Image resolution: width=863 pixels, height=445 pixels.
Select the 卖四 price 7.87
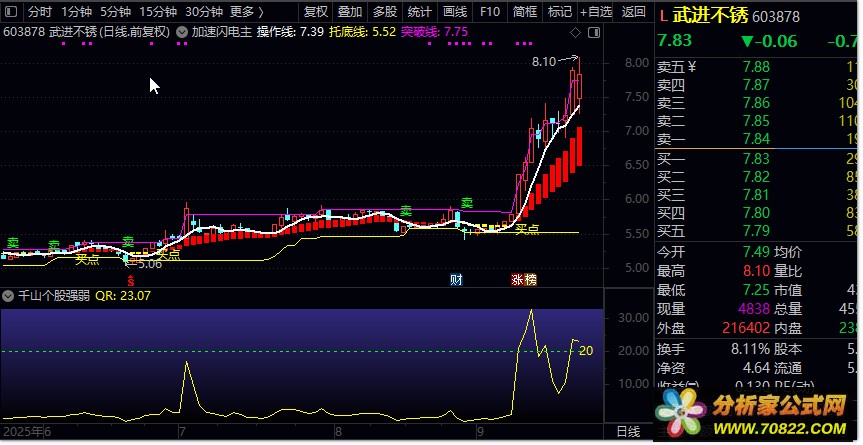click(x=756, y=85)
